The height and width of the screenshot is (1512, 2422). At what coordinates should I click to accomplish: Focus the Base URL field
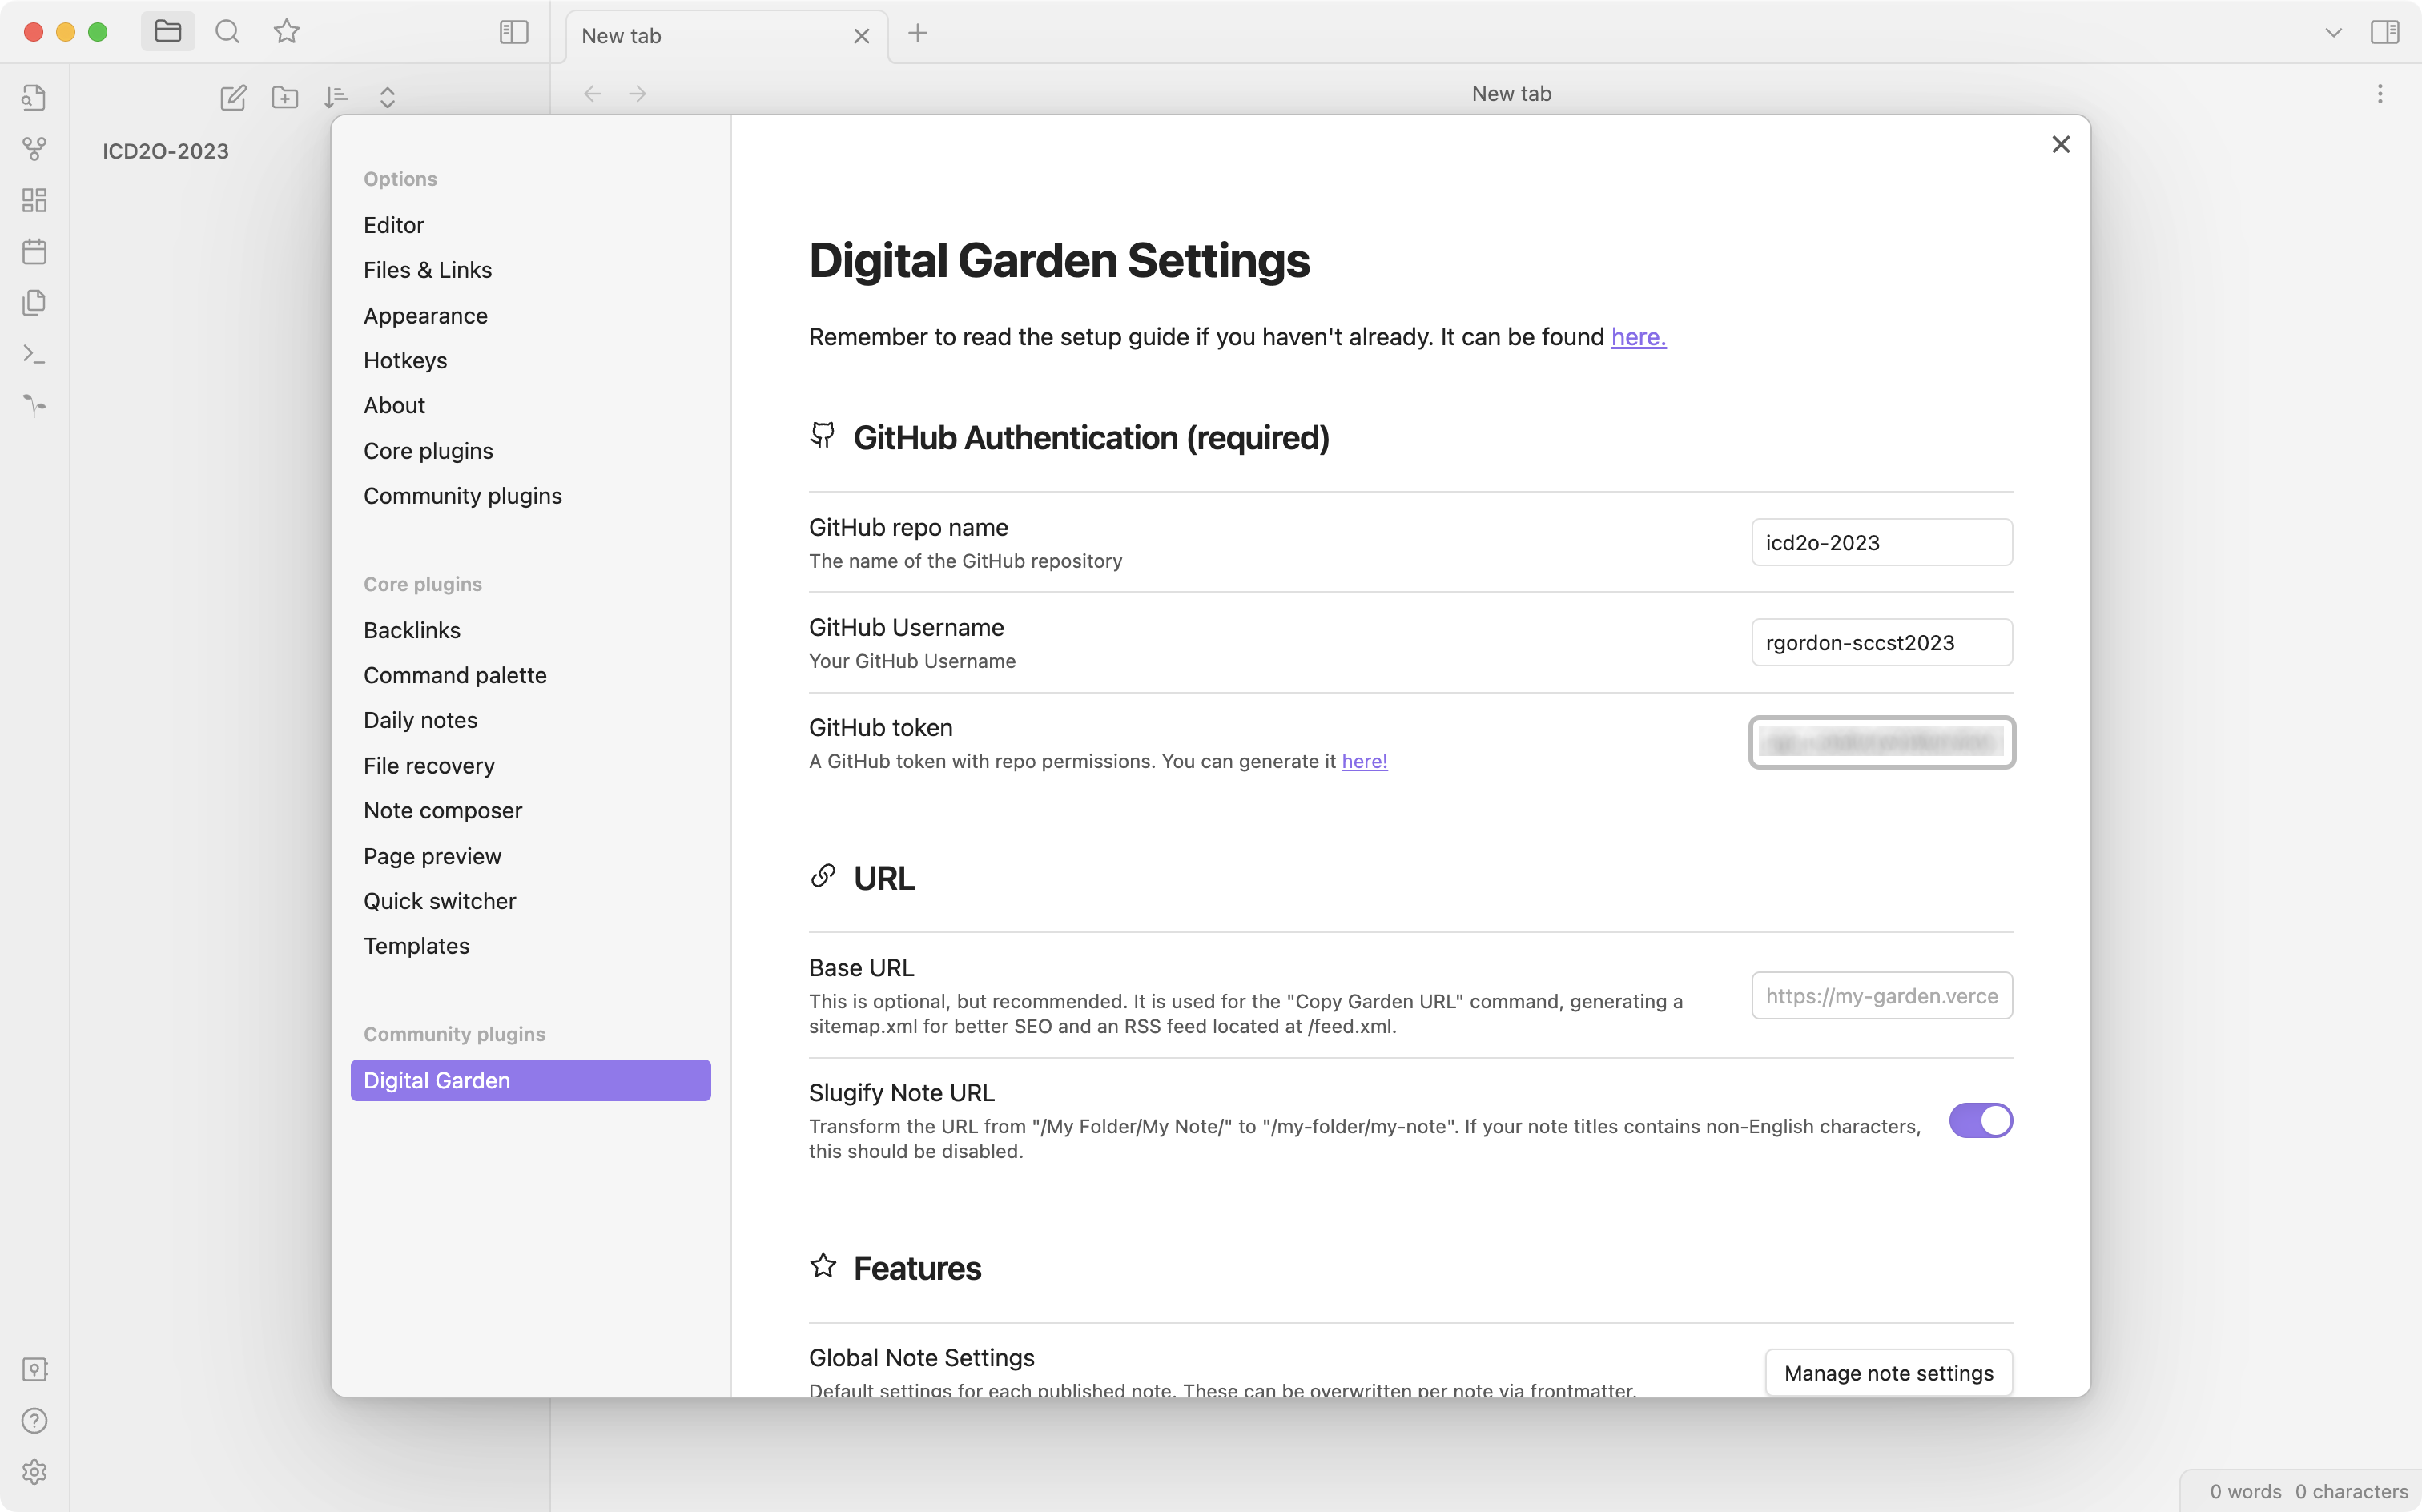coord(1881,996)
